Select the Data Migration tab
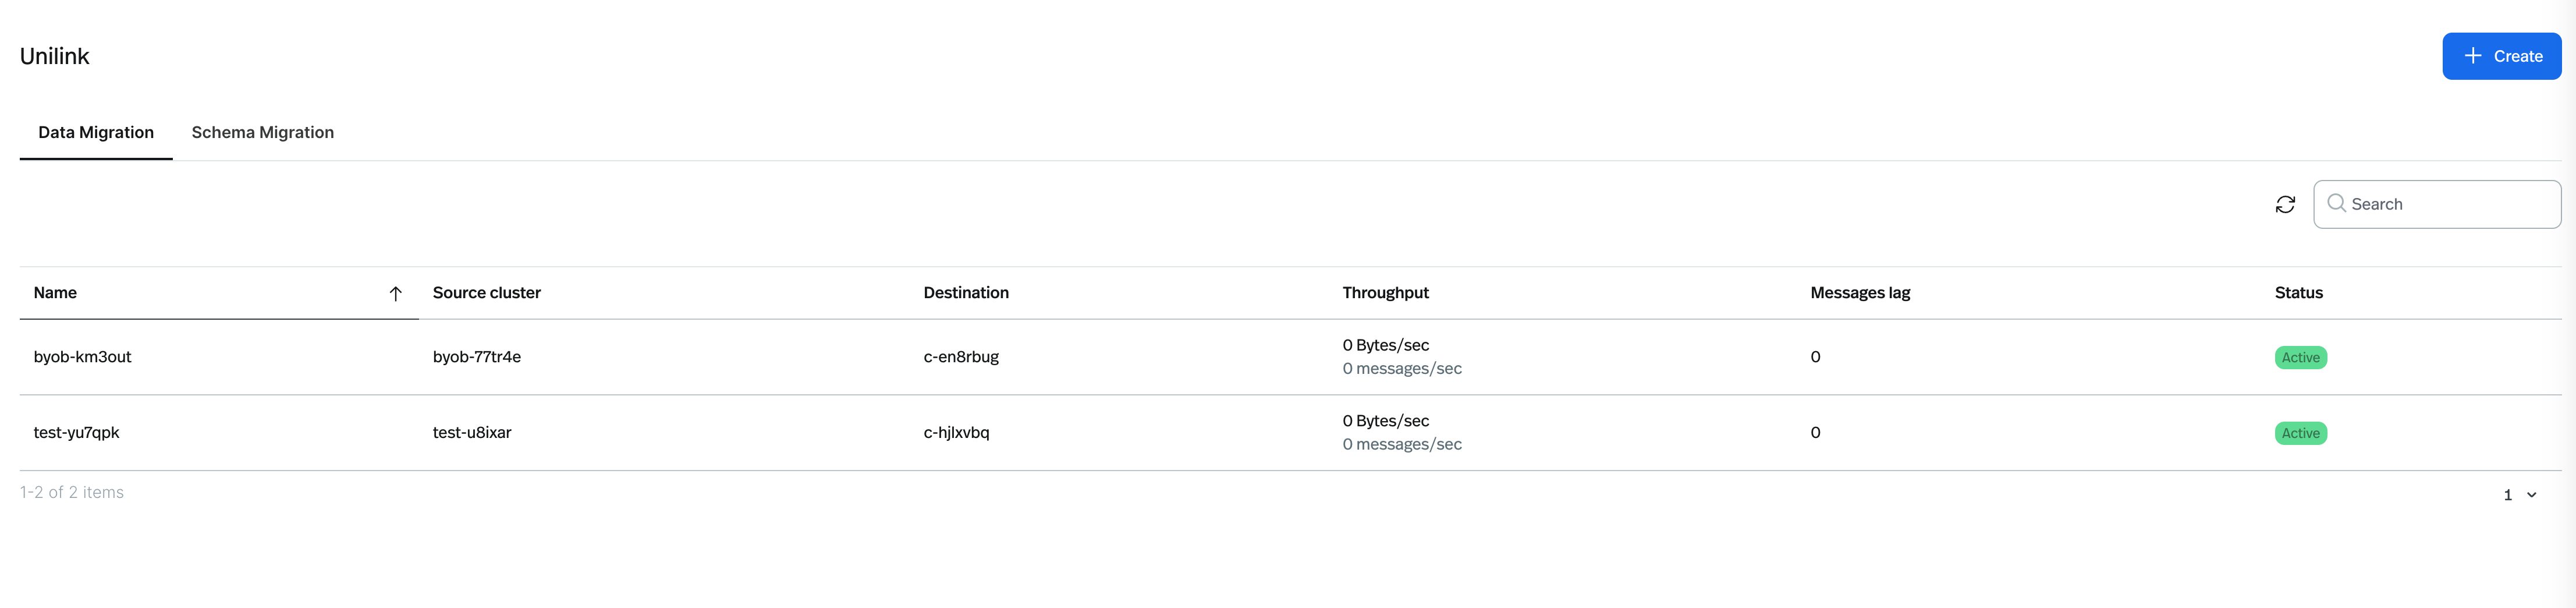Screen dimensions: 2576x608 [95, 132]
